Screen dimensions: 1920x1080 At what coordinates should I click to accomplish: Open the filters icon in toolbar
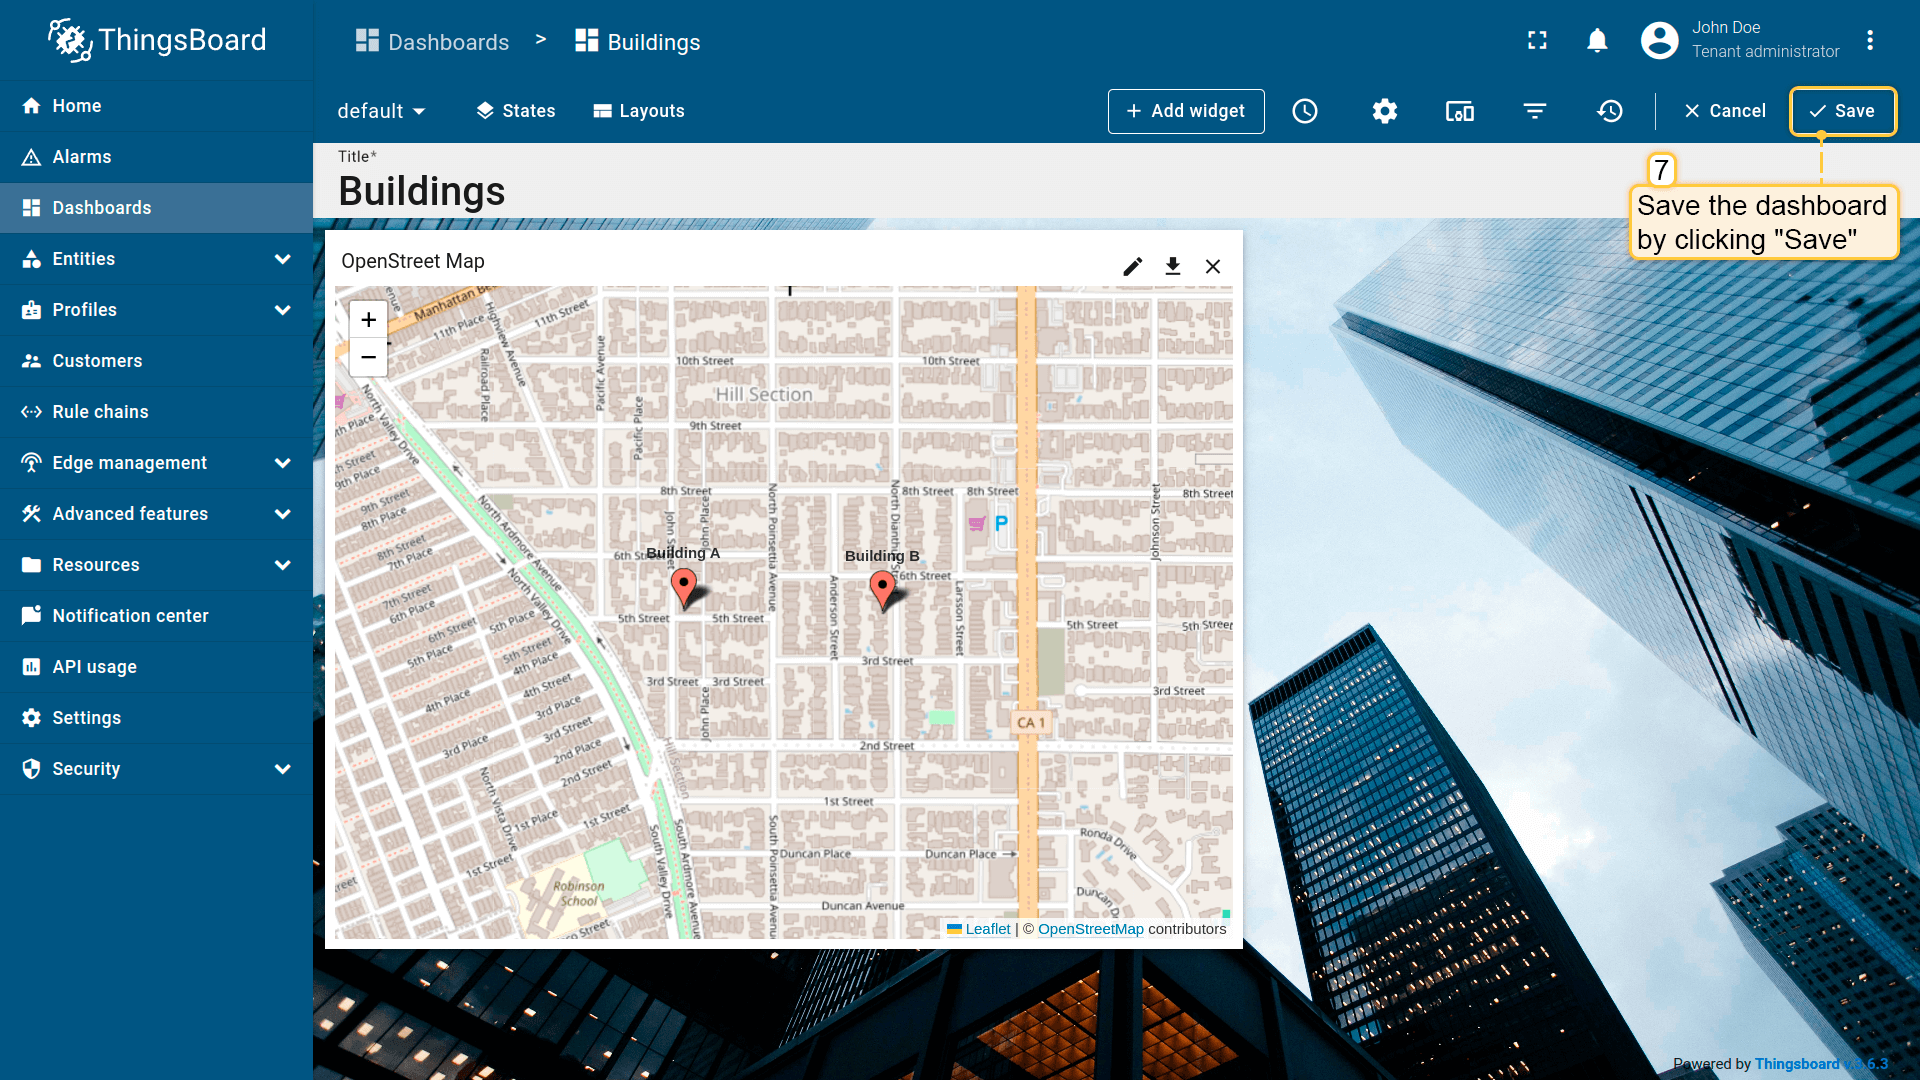click(1535, 111)
